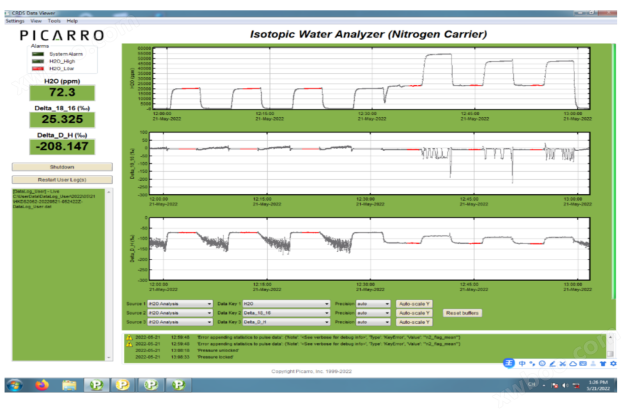Click the user log panel scroll-up arrow
This screenshot has height=419, width=632.
108,192
